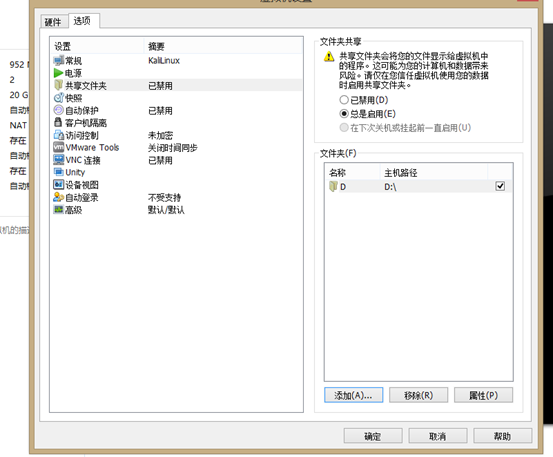553x457 pixels.
Task: Click the VMware Tools icon
Action: coord(58,147)
